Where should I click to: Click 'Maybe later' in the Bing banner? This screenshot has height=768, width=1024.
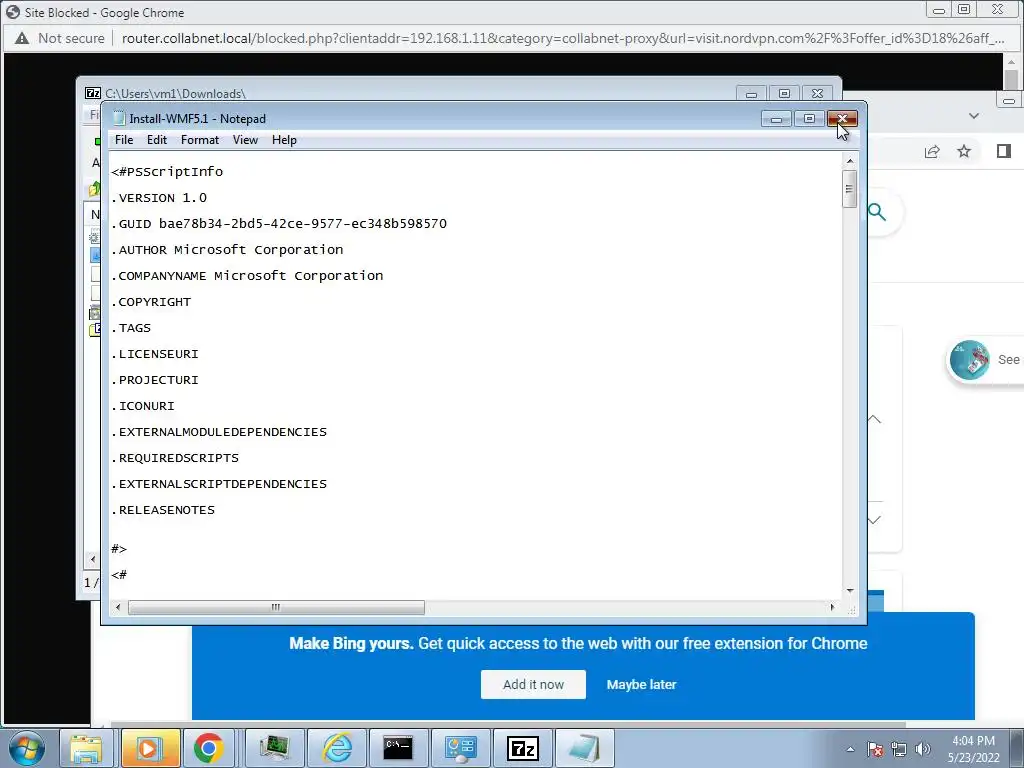tap(641, 684)
